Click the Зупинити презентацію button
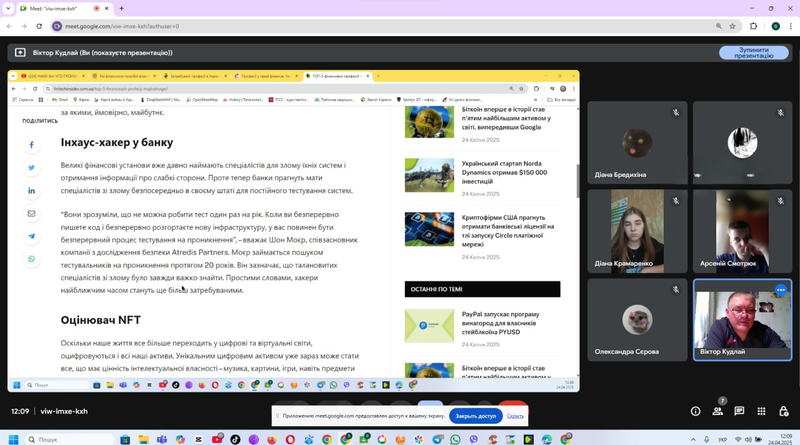The width and height of the screenshot is (800, 445). 754,53
